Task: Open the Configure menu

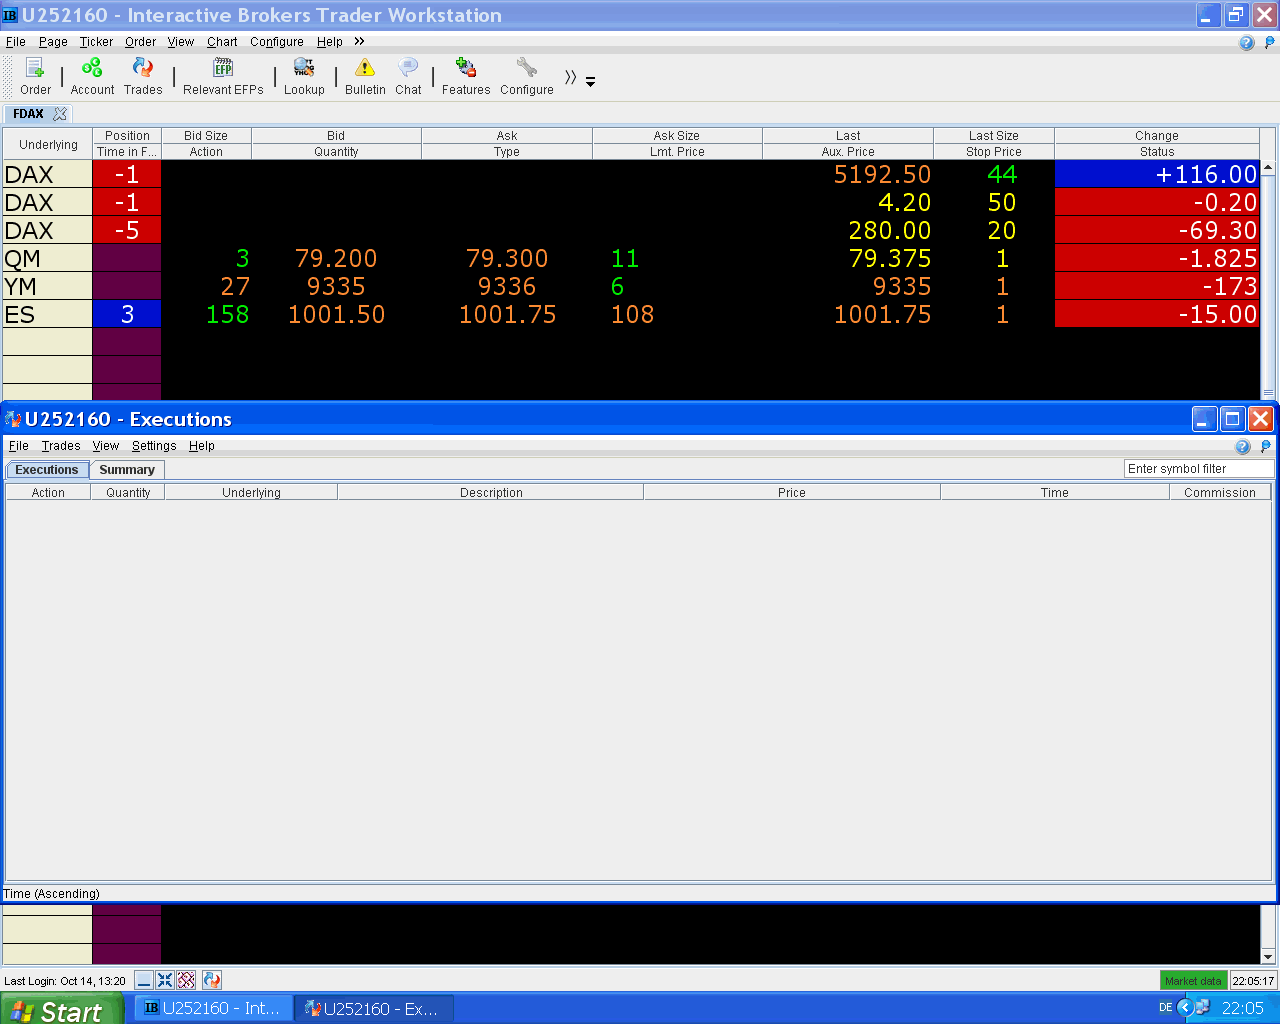Action: click(277, 42)
